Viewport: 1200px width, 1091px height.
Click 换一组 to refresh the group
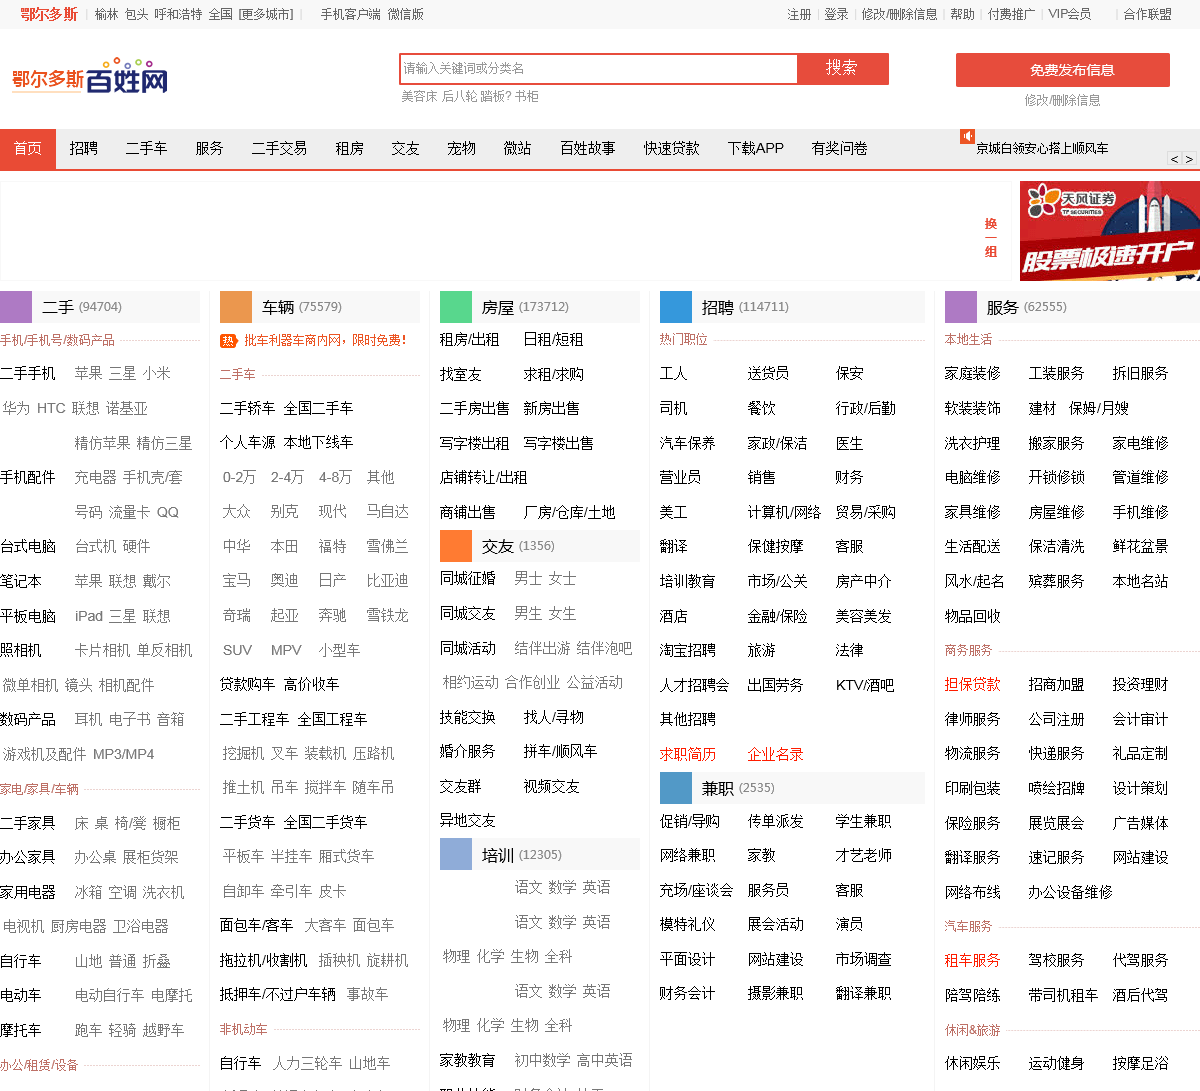pos(991,238)
